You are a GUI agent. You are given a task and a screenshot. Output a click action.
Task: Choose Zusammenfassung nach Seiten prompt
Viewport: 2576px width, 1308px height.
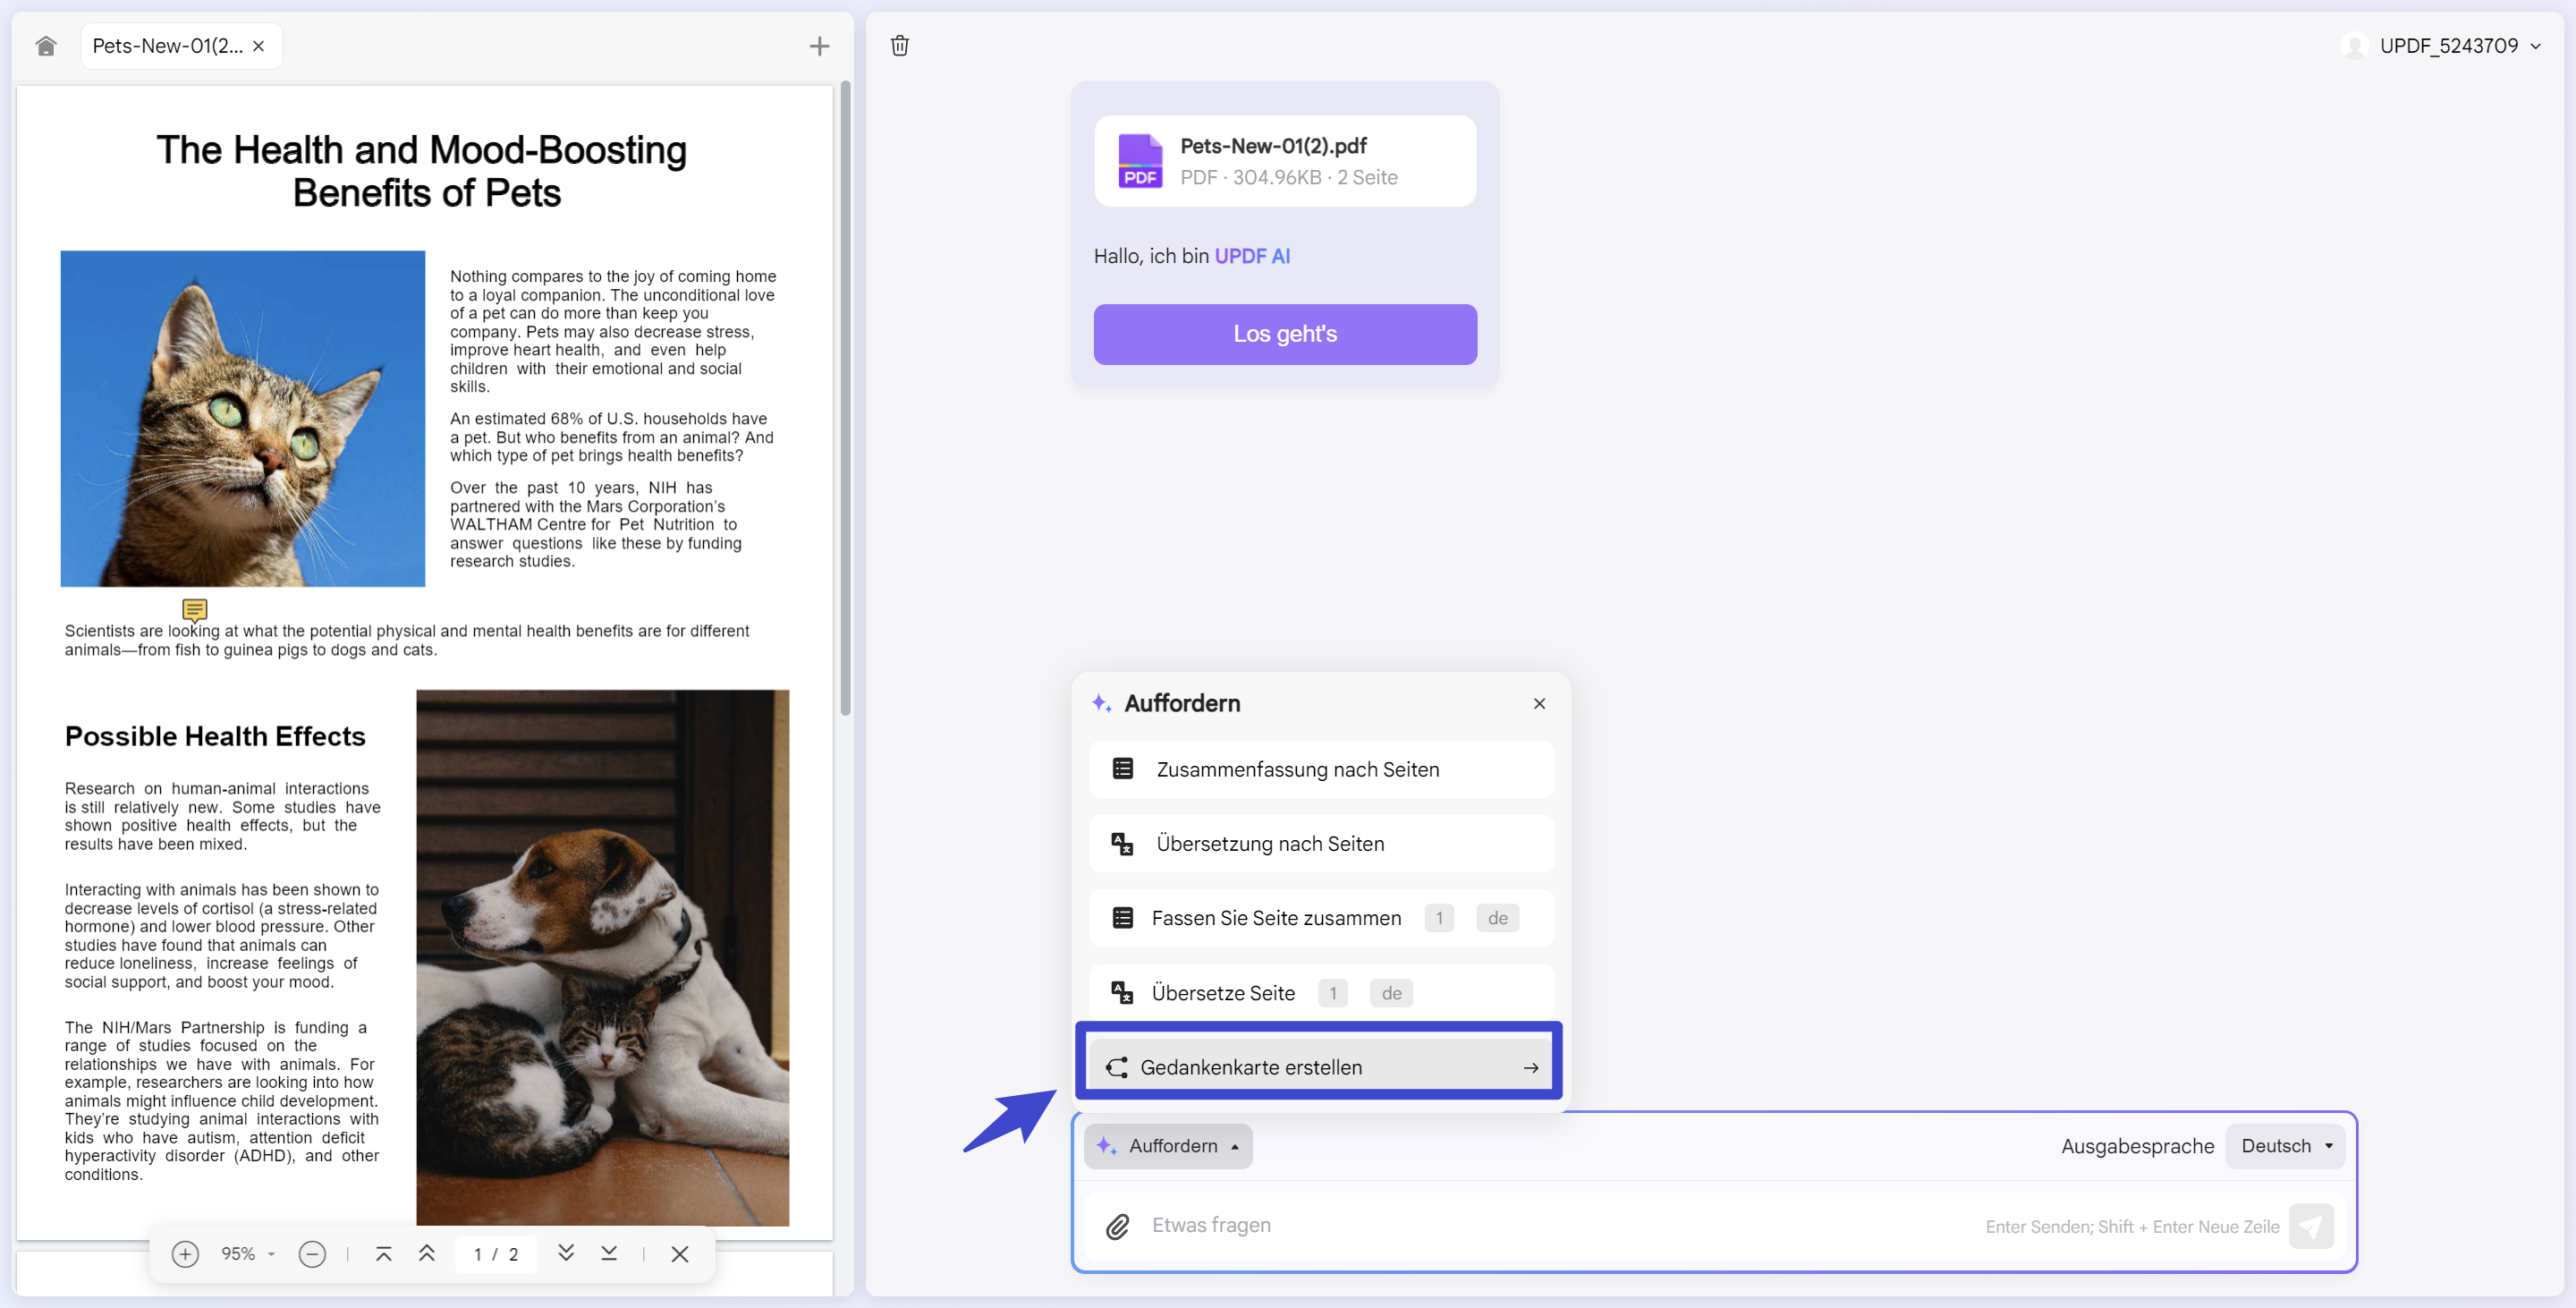[1321, 769]
